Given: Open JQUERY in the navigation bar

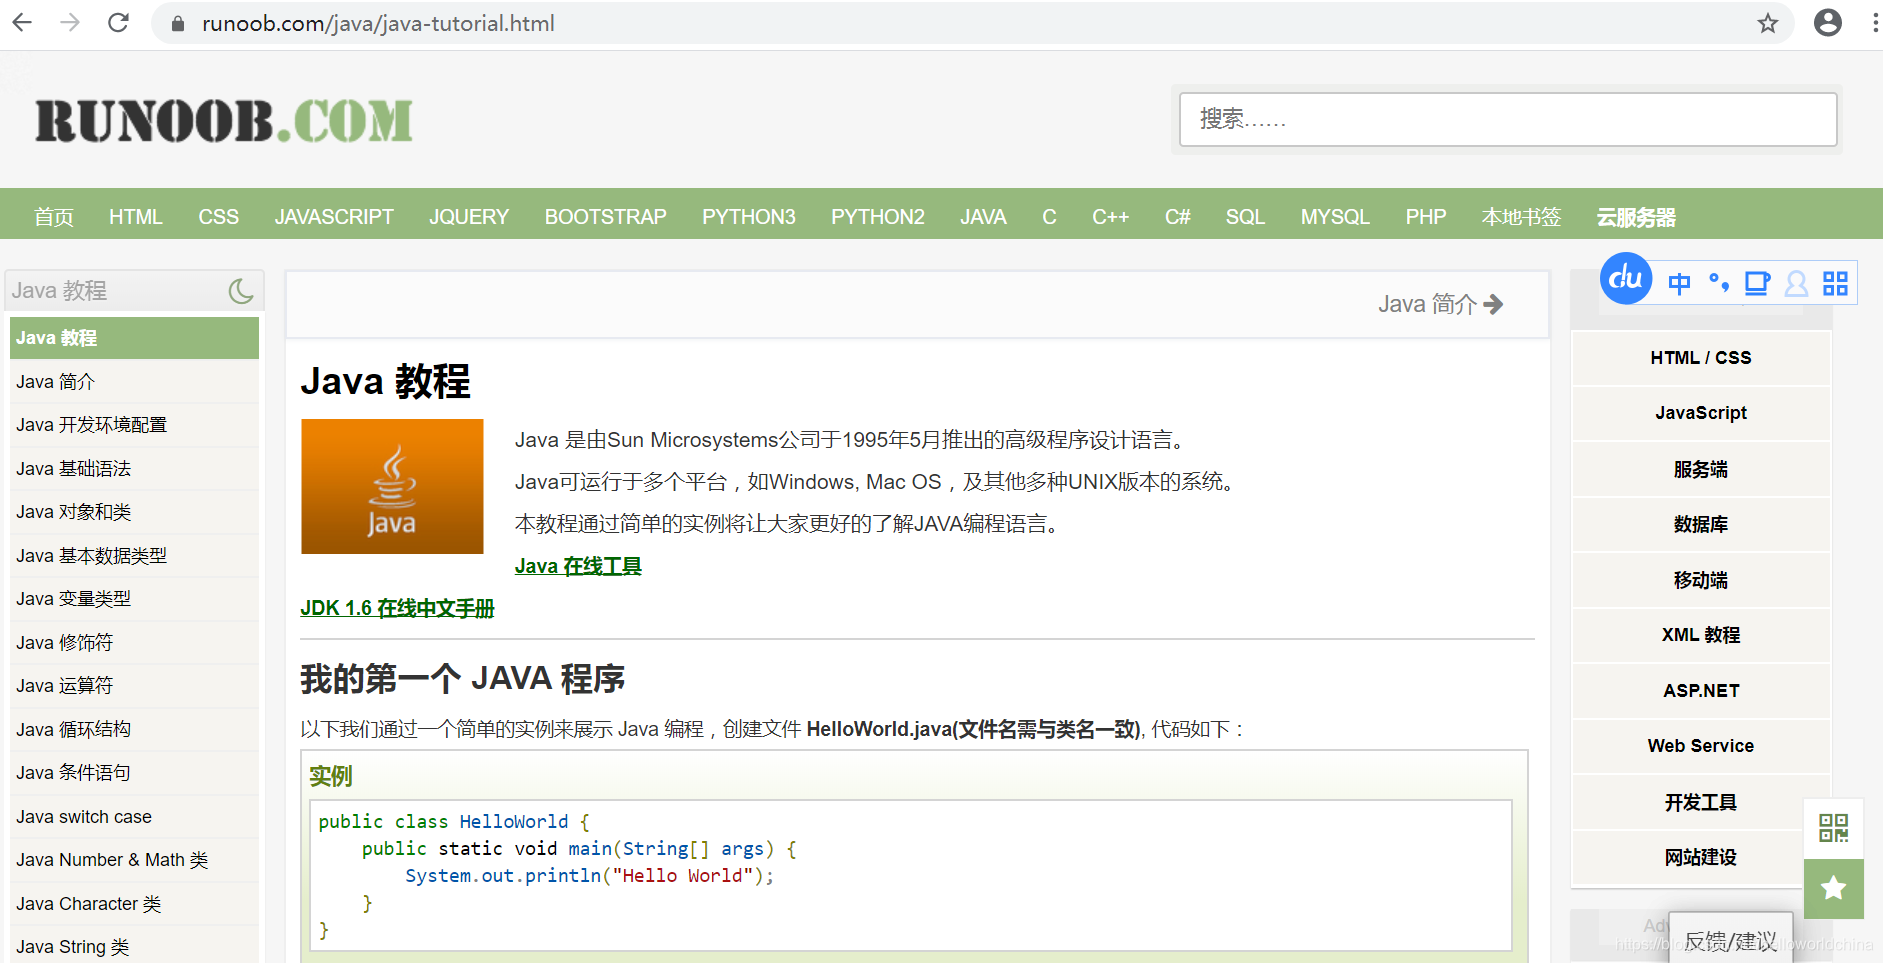Looking at the screenshot, I should tap(469, 217).
